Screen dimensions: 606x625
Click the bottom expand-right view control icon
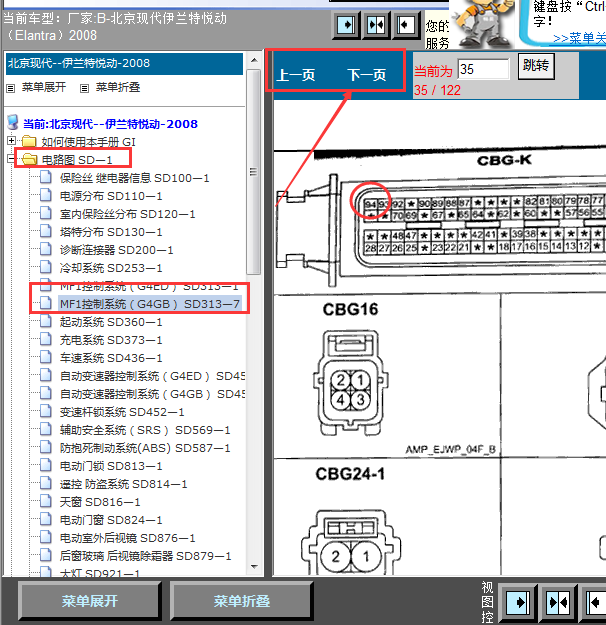point(517,602)
